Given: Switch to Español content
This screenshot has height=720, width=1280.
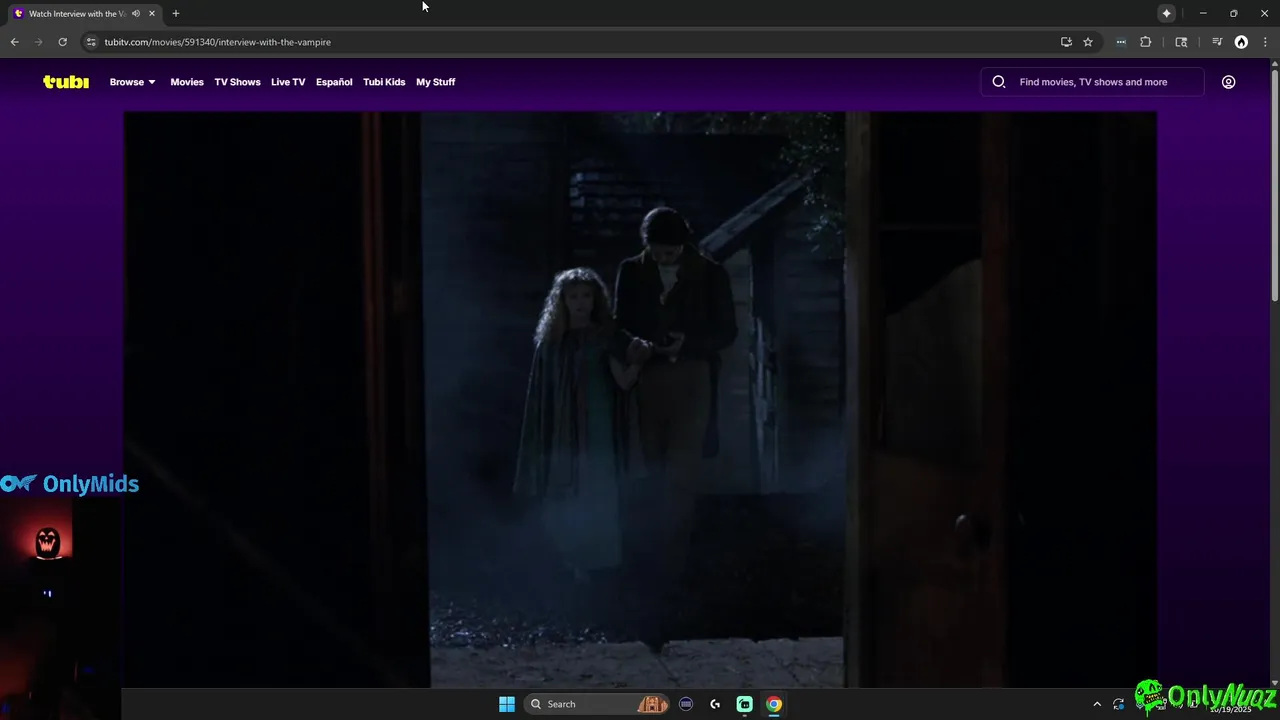Looking at the screenshot, I should 334,82.
